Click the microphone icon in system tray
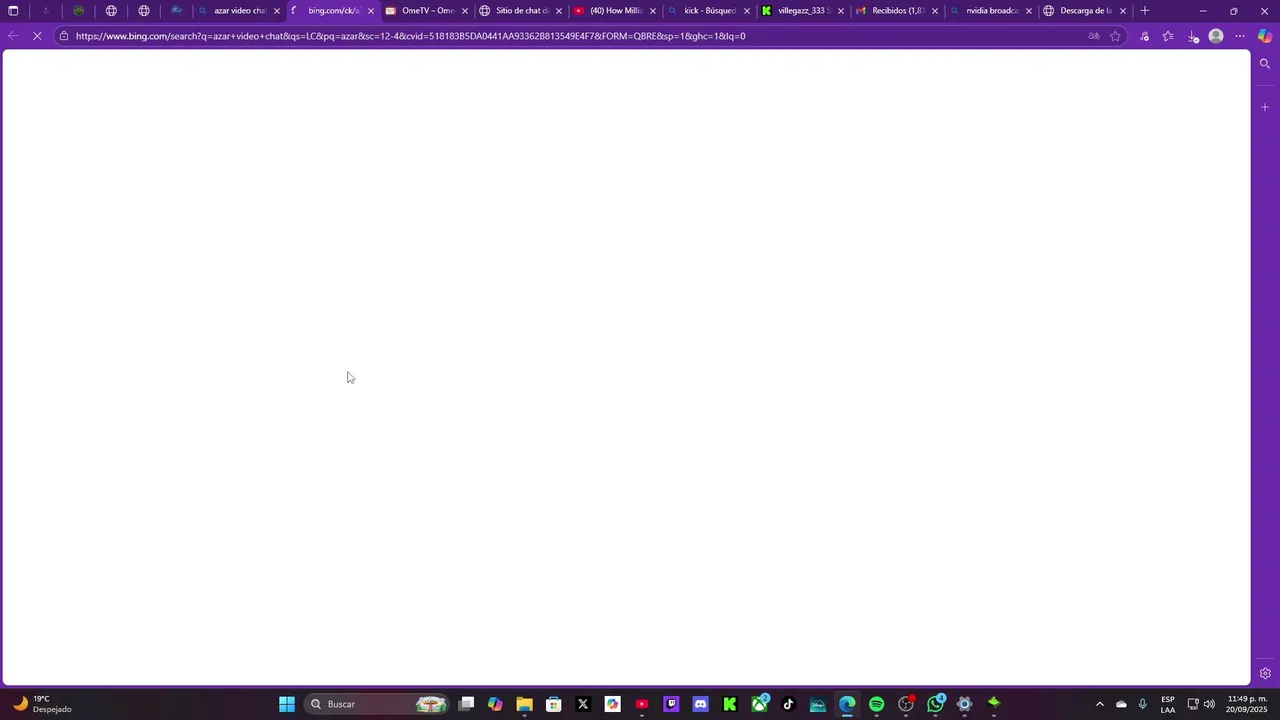 1143,704
